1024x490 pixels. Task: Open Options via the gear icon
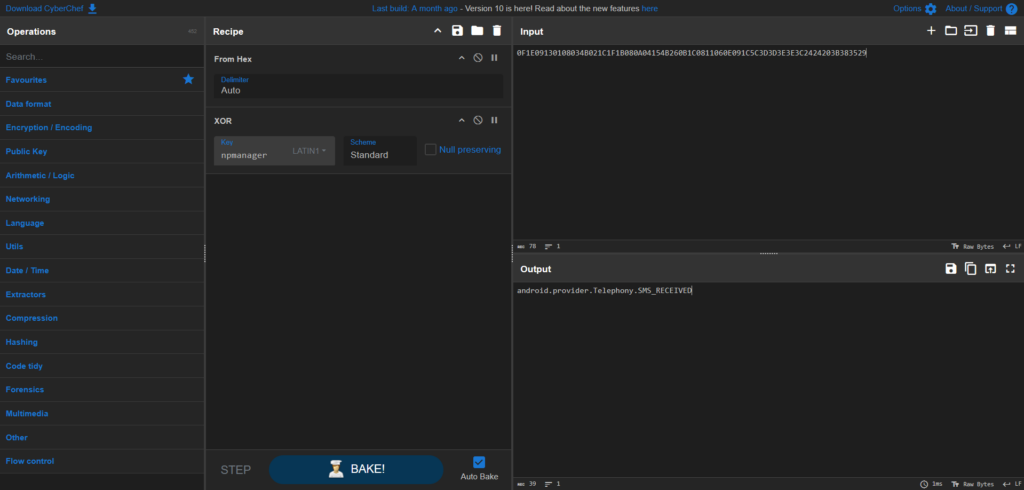point(930,9)
